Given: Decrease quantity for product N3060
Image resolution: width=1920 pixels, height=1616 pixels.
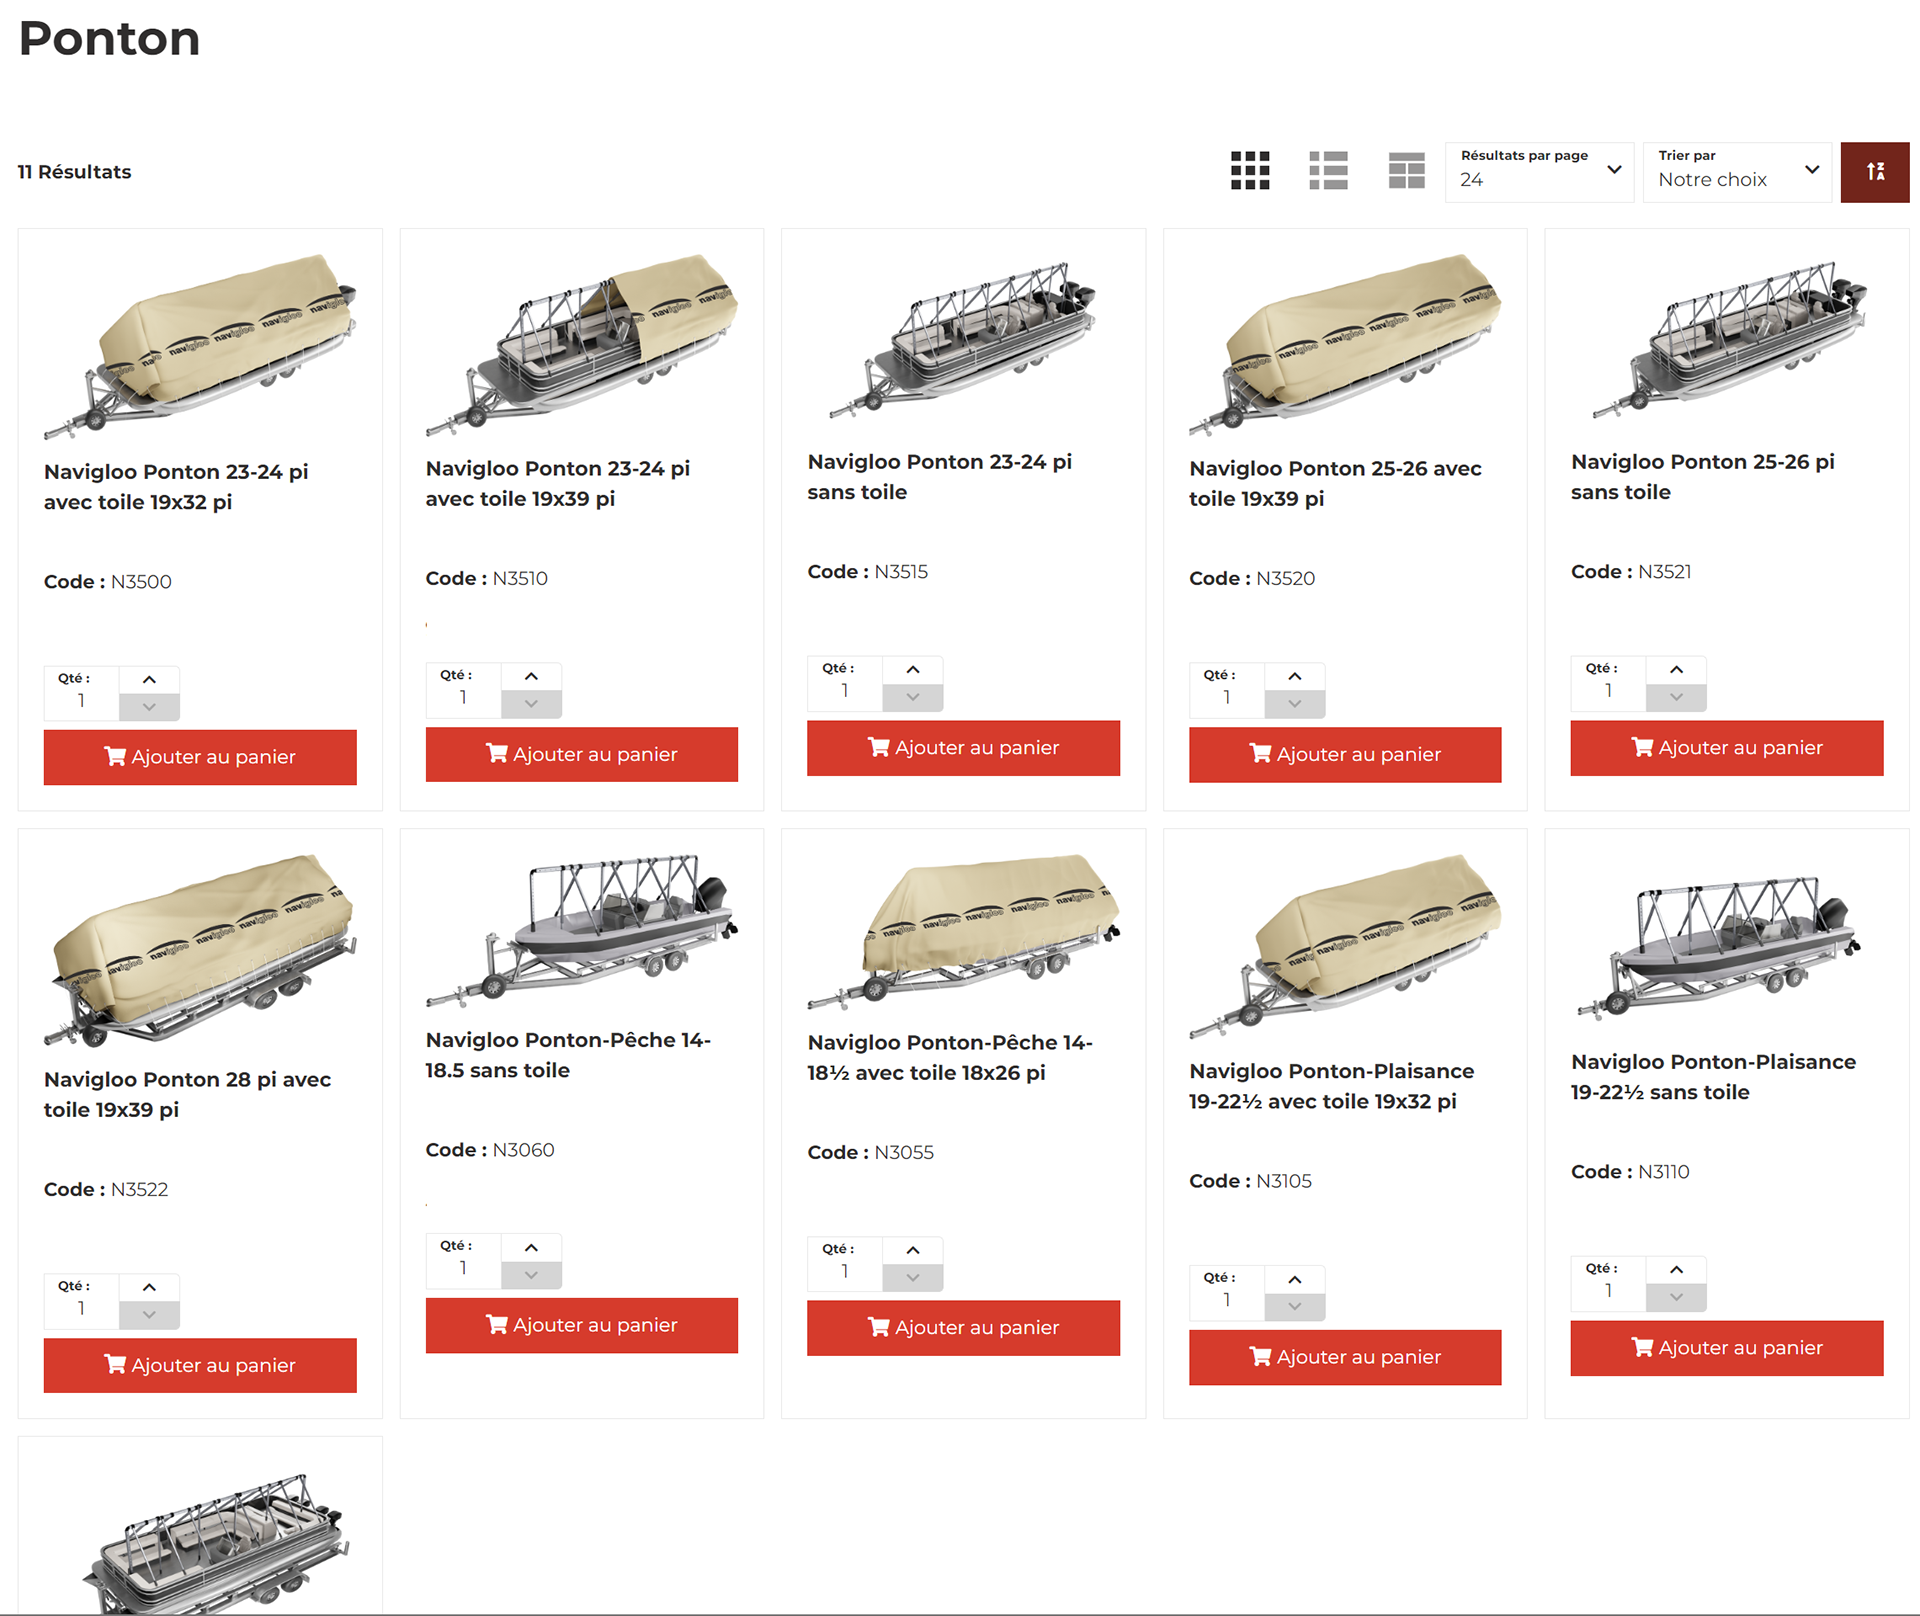Looking at the screenshot, I should (x=531, y=1275).
